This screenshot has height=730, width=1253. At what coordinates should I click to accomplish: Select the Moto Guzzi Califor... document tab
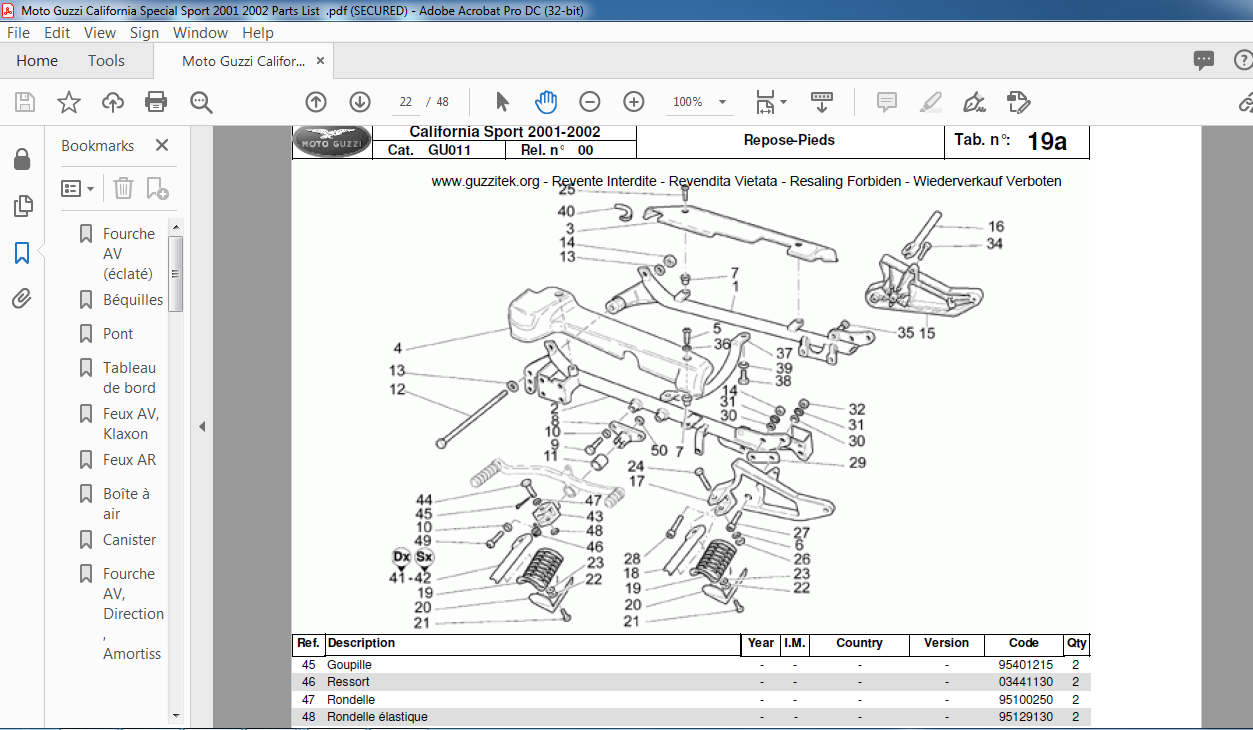click(x=243, y=61)
